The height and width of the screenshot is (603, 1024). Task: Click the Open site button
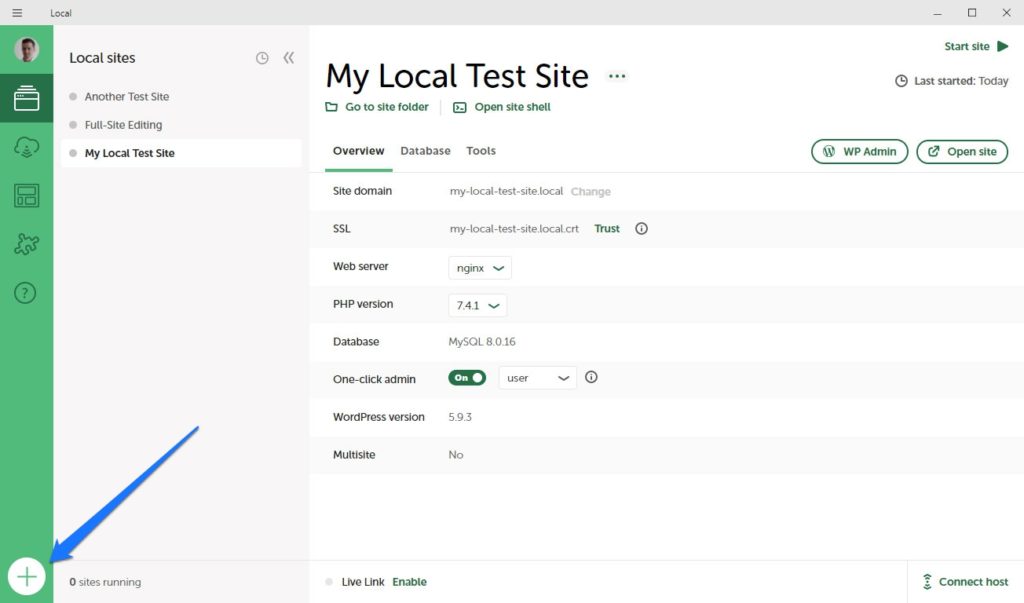962,152
